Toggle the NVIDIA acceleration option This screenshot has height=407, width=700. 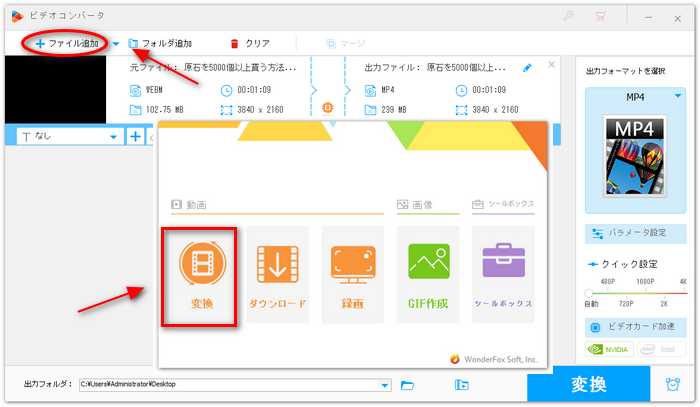(x=609, y=349)
